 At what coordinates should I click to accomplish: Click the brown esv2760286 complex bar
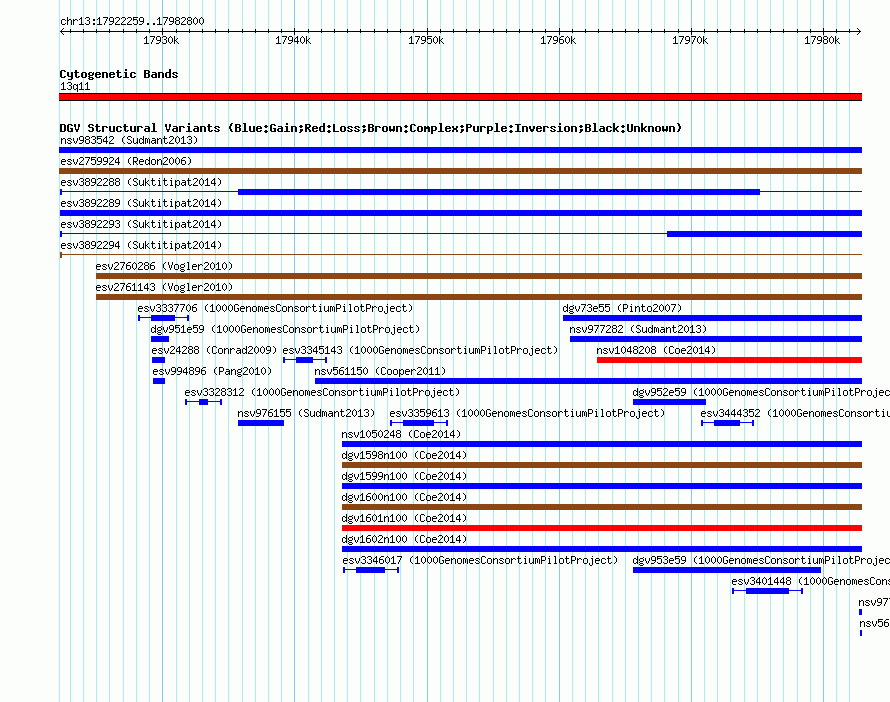tap(479, 276)
